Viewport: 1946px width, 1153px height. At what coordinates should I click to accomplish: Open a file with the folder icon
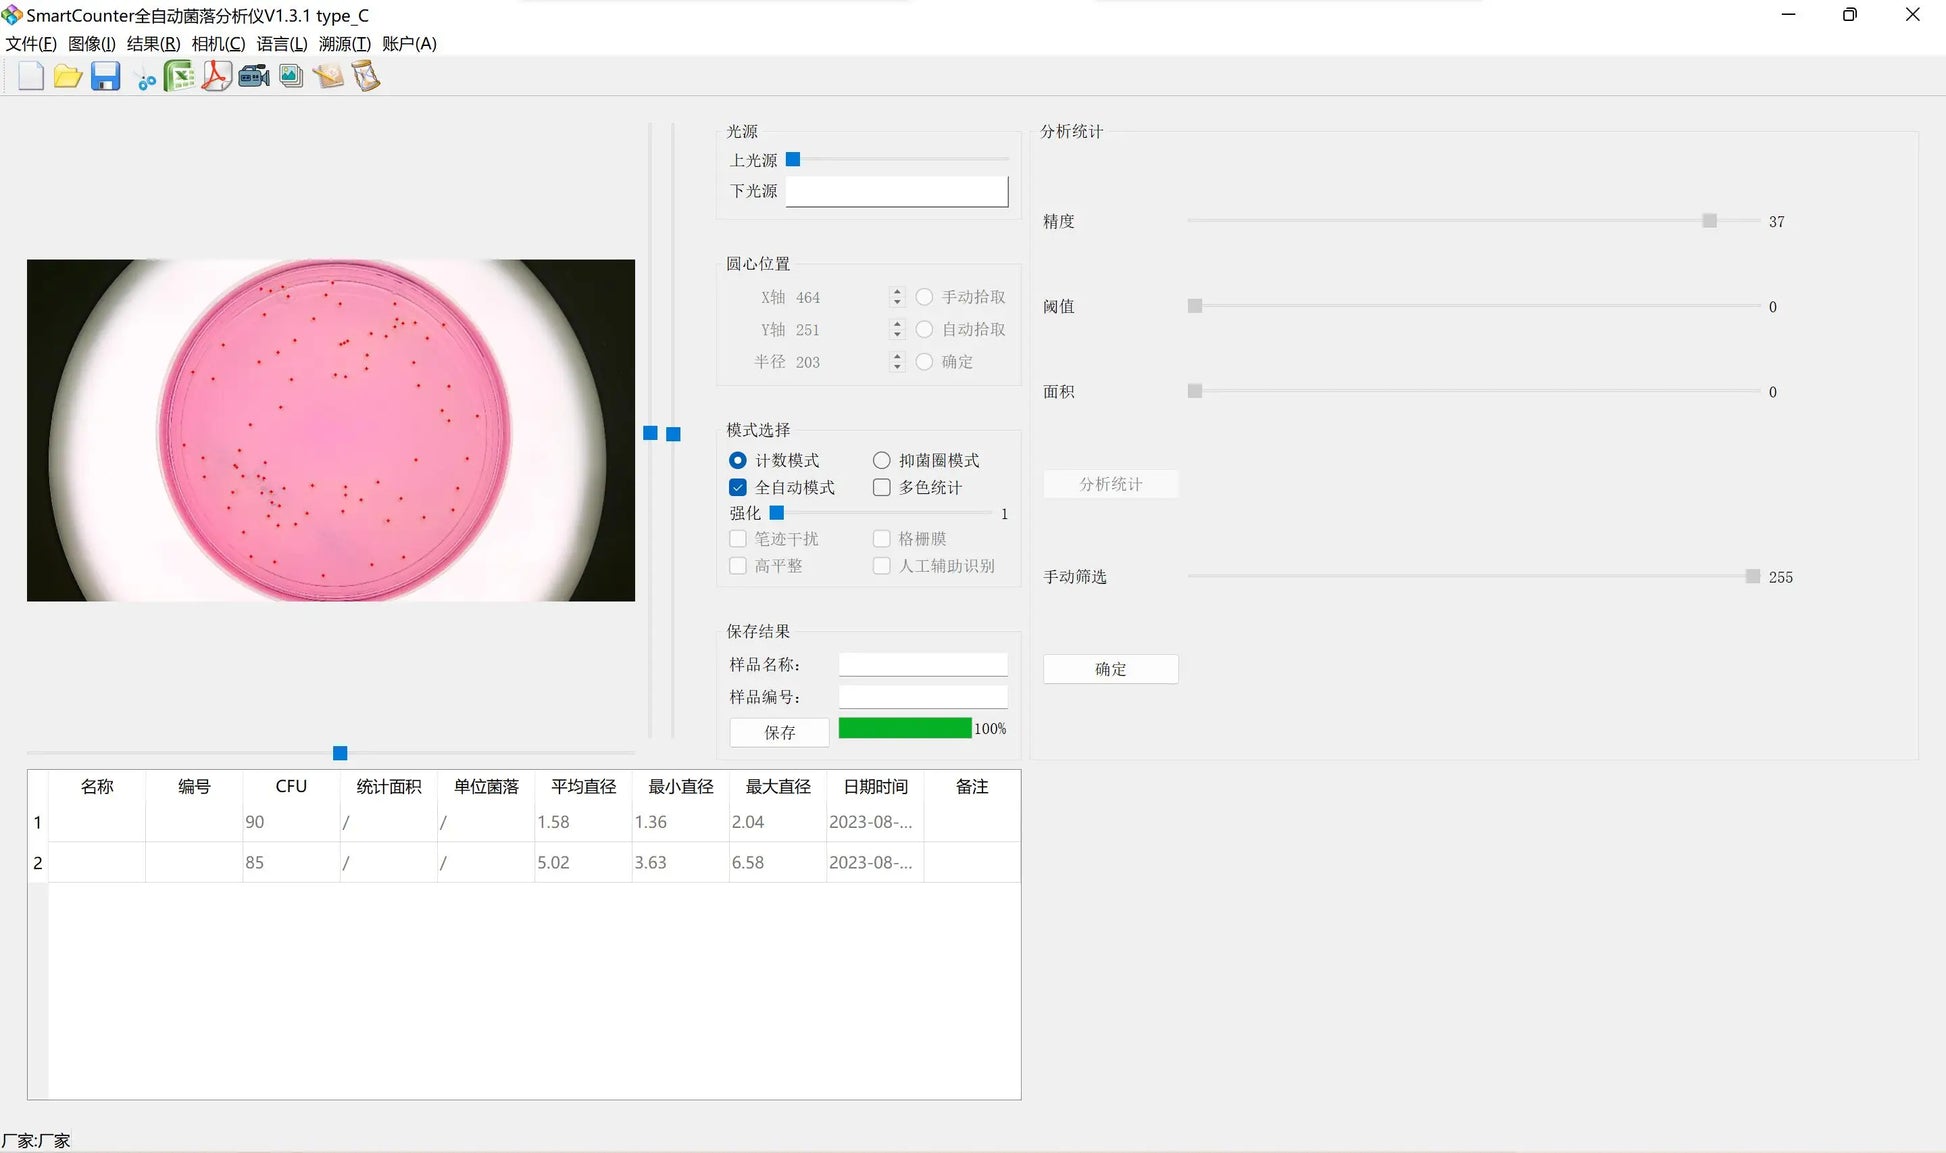(x=68, y=77)
